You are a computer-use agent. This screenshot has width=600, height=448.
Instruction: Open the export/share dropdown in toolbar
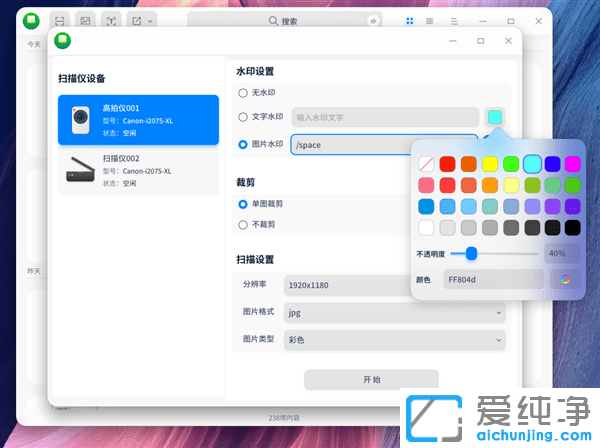142,20
